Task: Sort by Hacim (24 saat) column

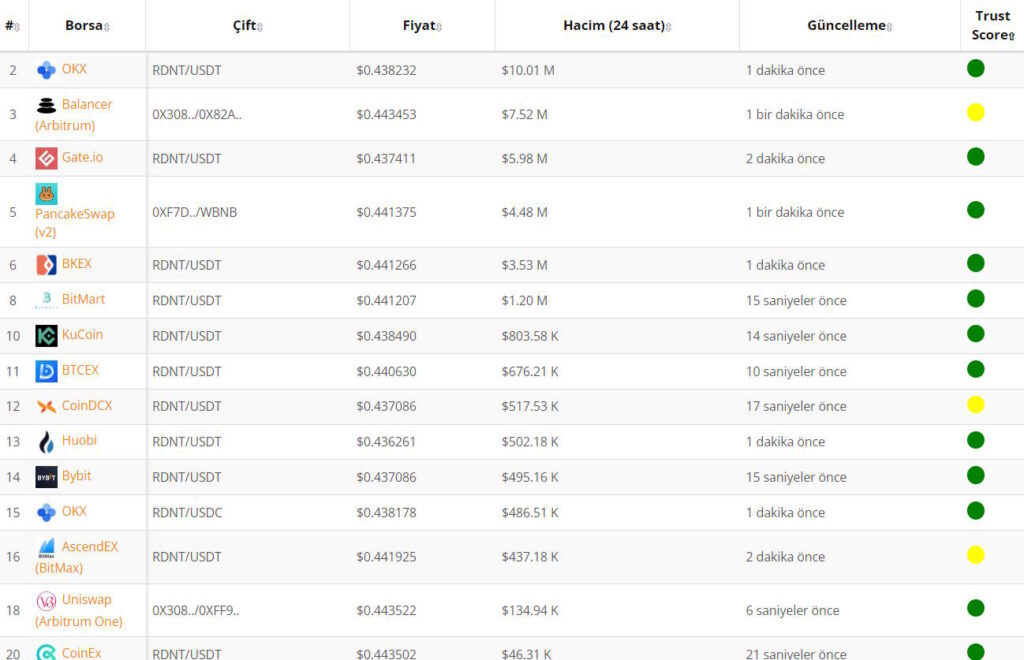Action: coord(617,25)
